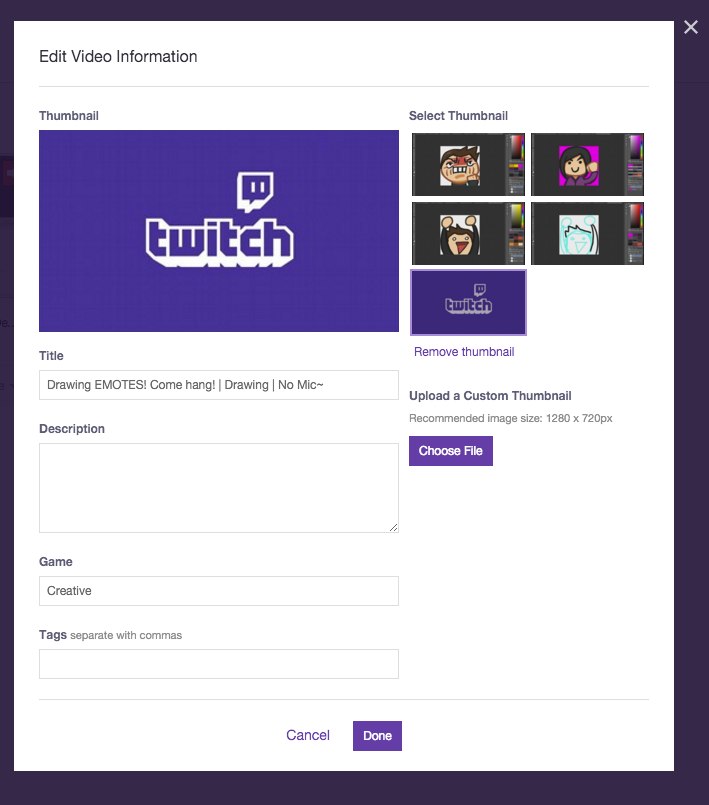Focus the Title input to edit it
Screen dimensions: 709x805
(218, 384)
